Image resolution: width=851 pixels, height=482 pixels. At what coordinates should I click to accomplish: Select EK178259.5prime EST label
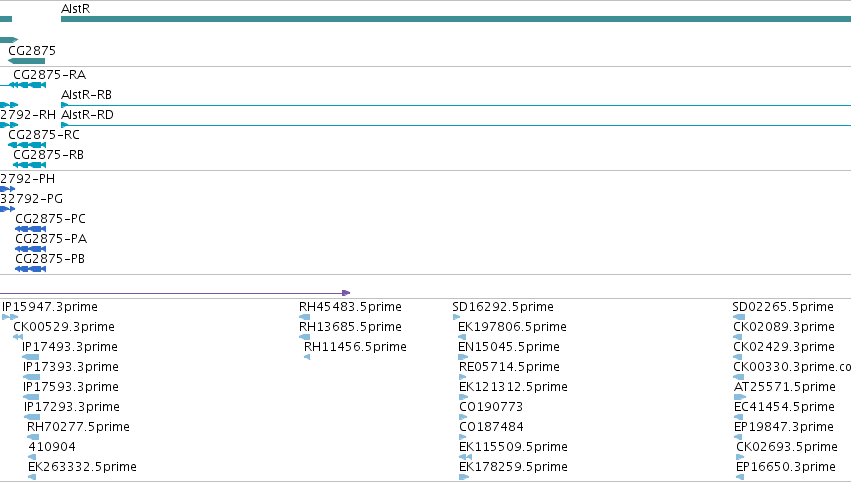[x=513, y=467]
